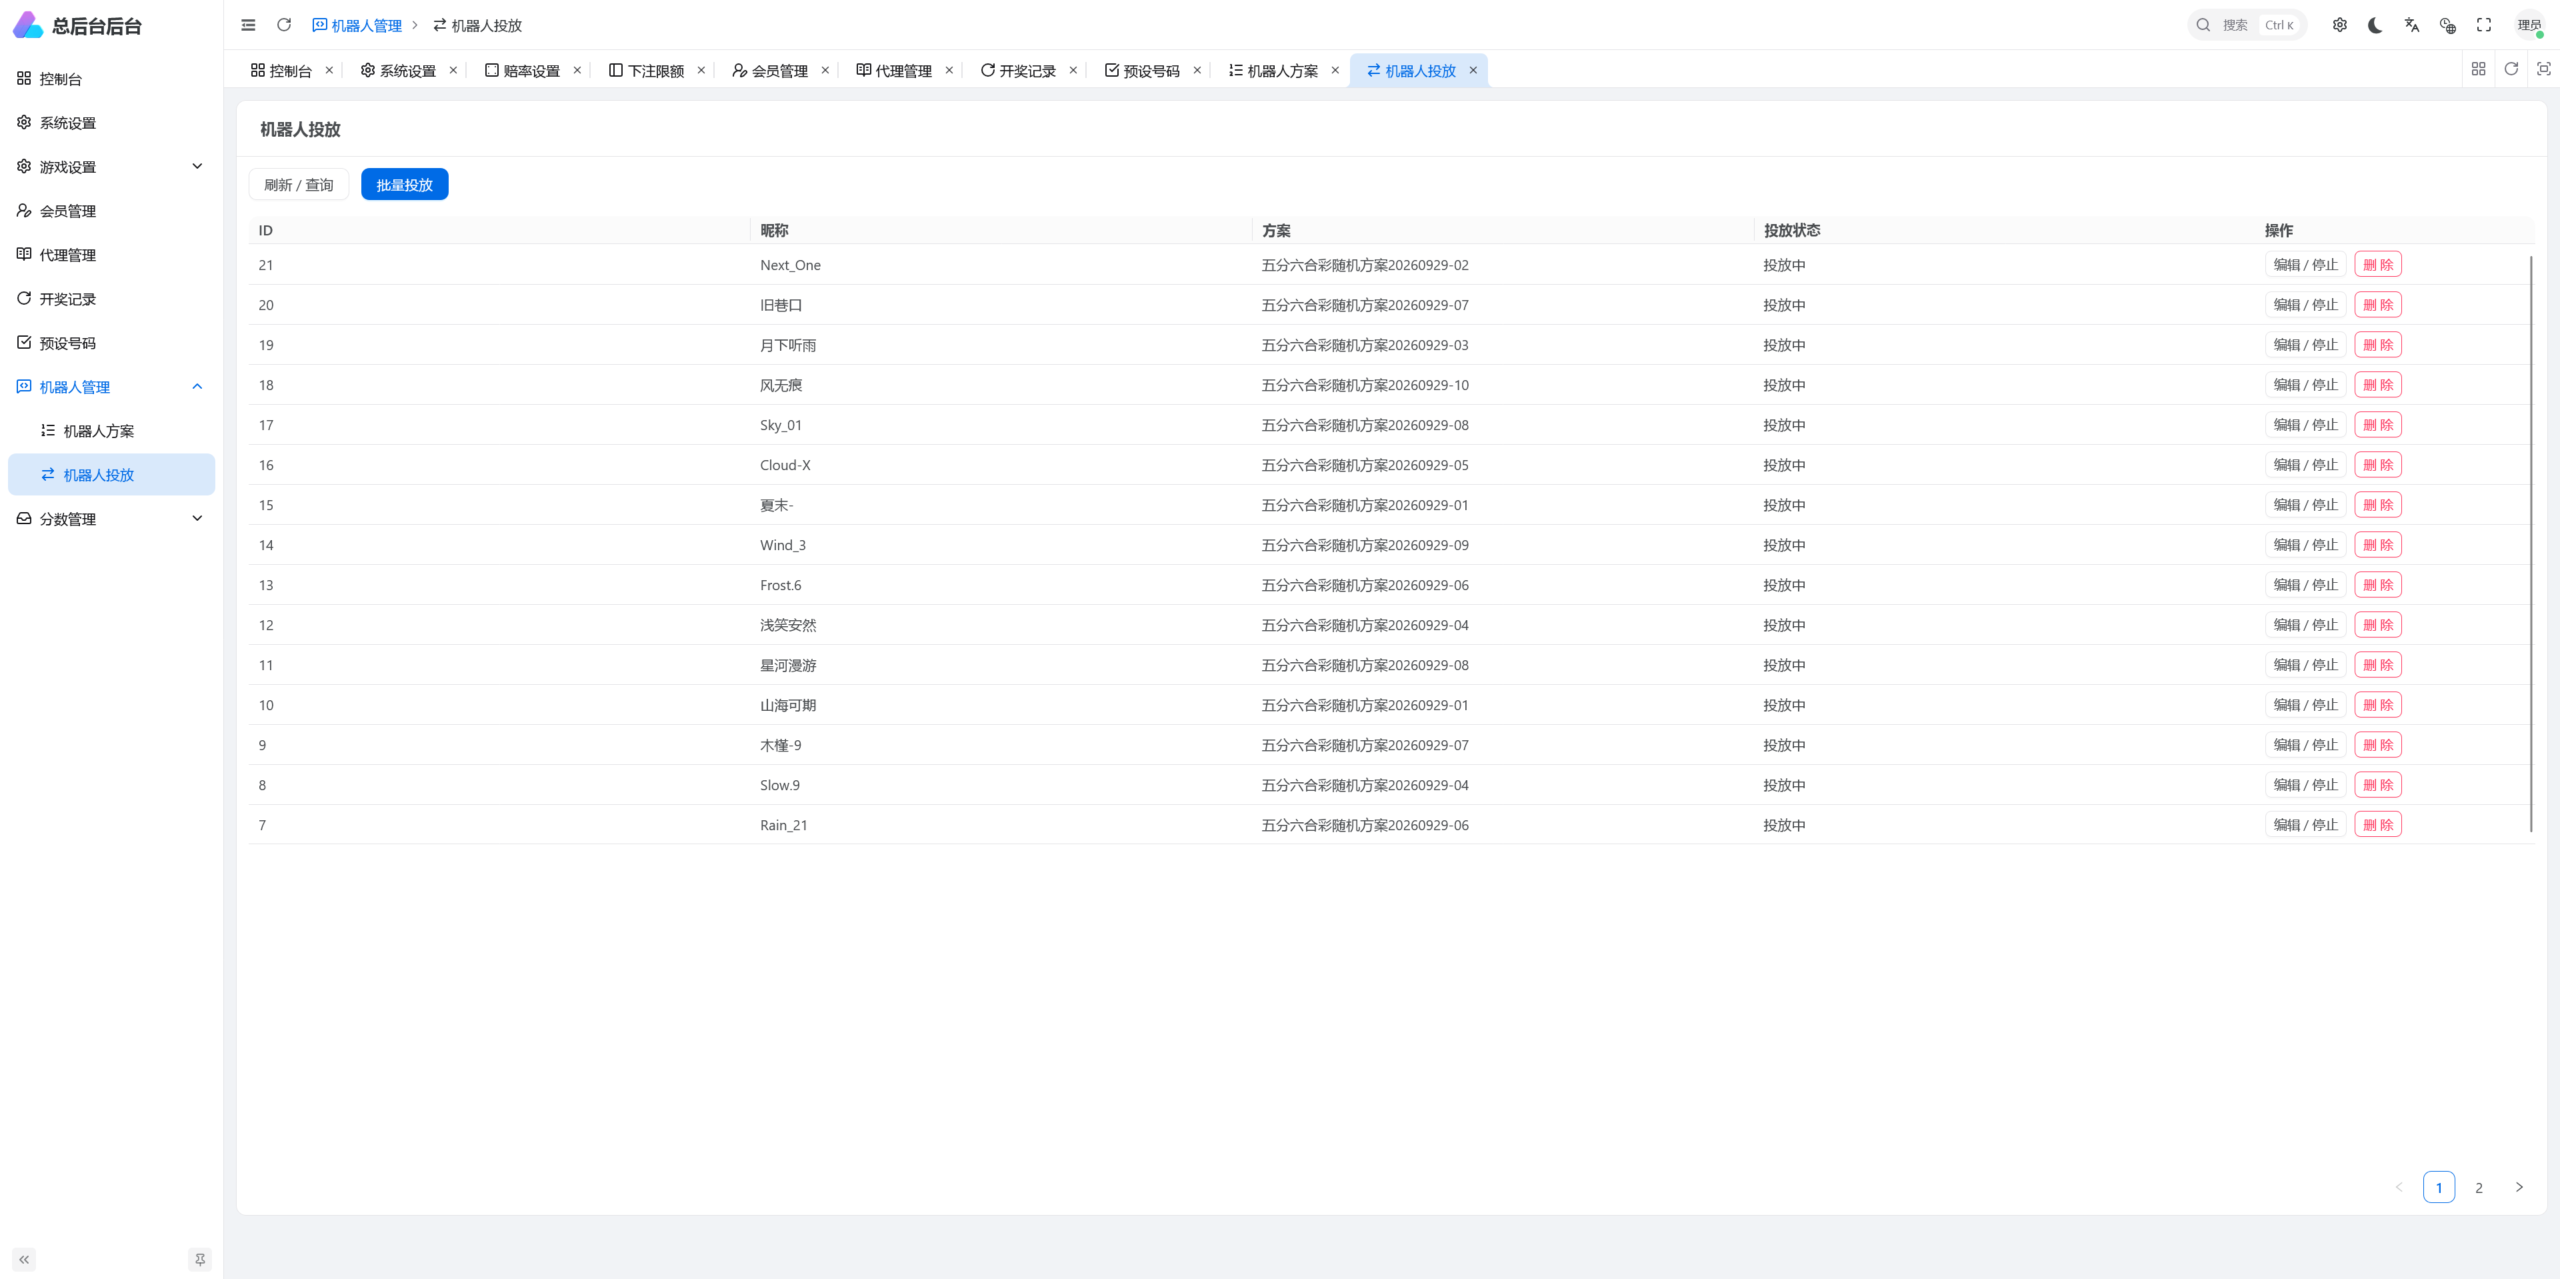Screen dimensions: 2560x1279
Task: Open 会员管理 in the sidebar
Action: [x=111, y=211]
